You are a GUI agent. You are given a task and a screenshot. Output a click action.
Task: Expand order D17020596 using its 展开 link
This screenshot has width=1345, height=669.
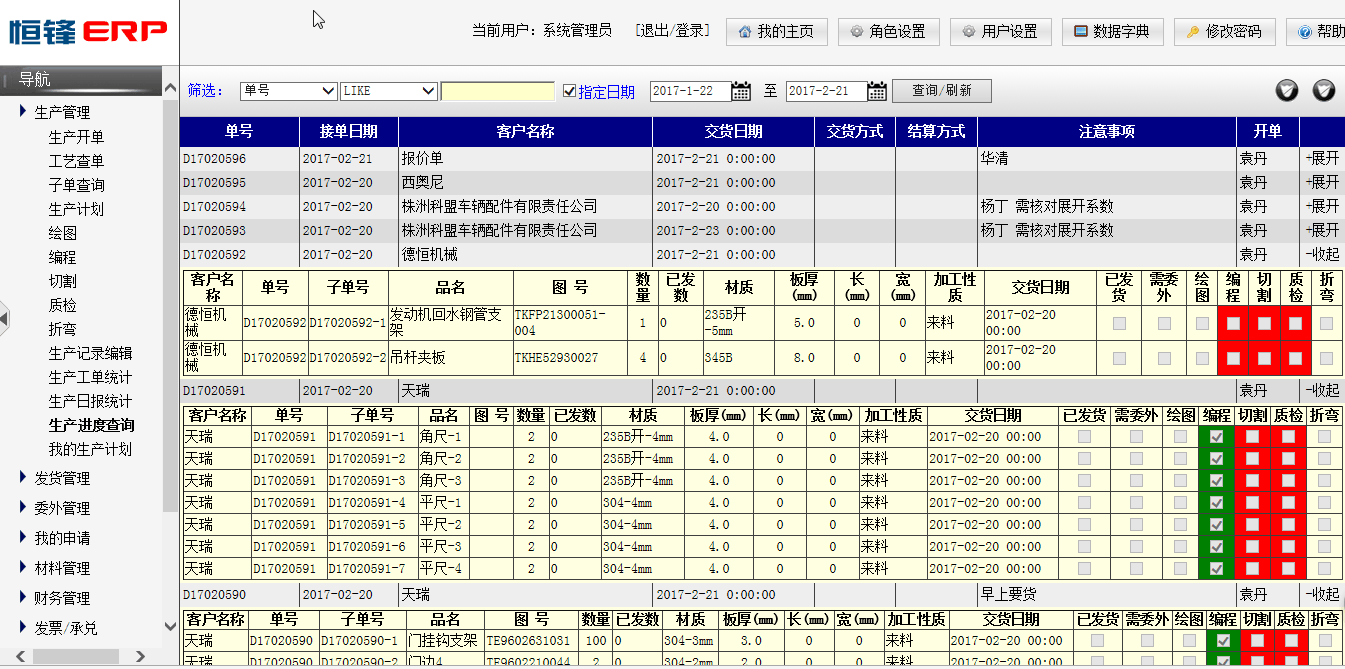[1322, 158]
